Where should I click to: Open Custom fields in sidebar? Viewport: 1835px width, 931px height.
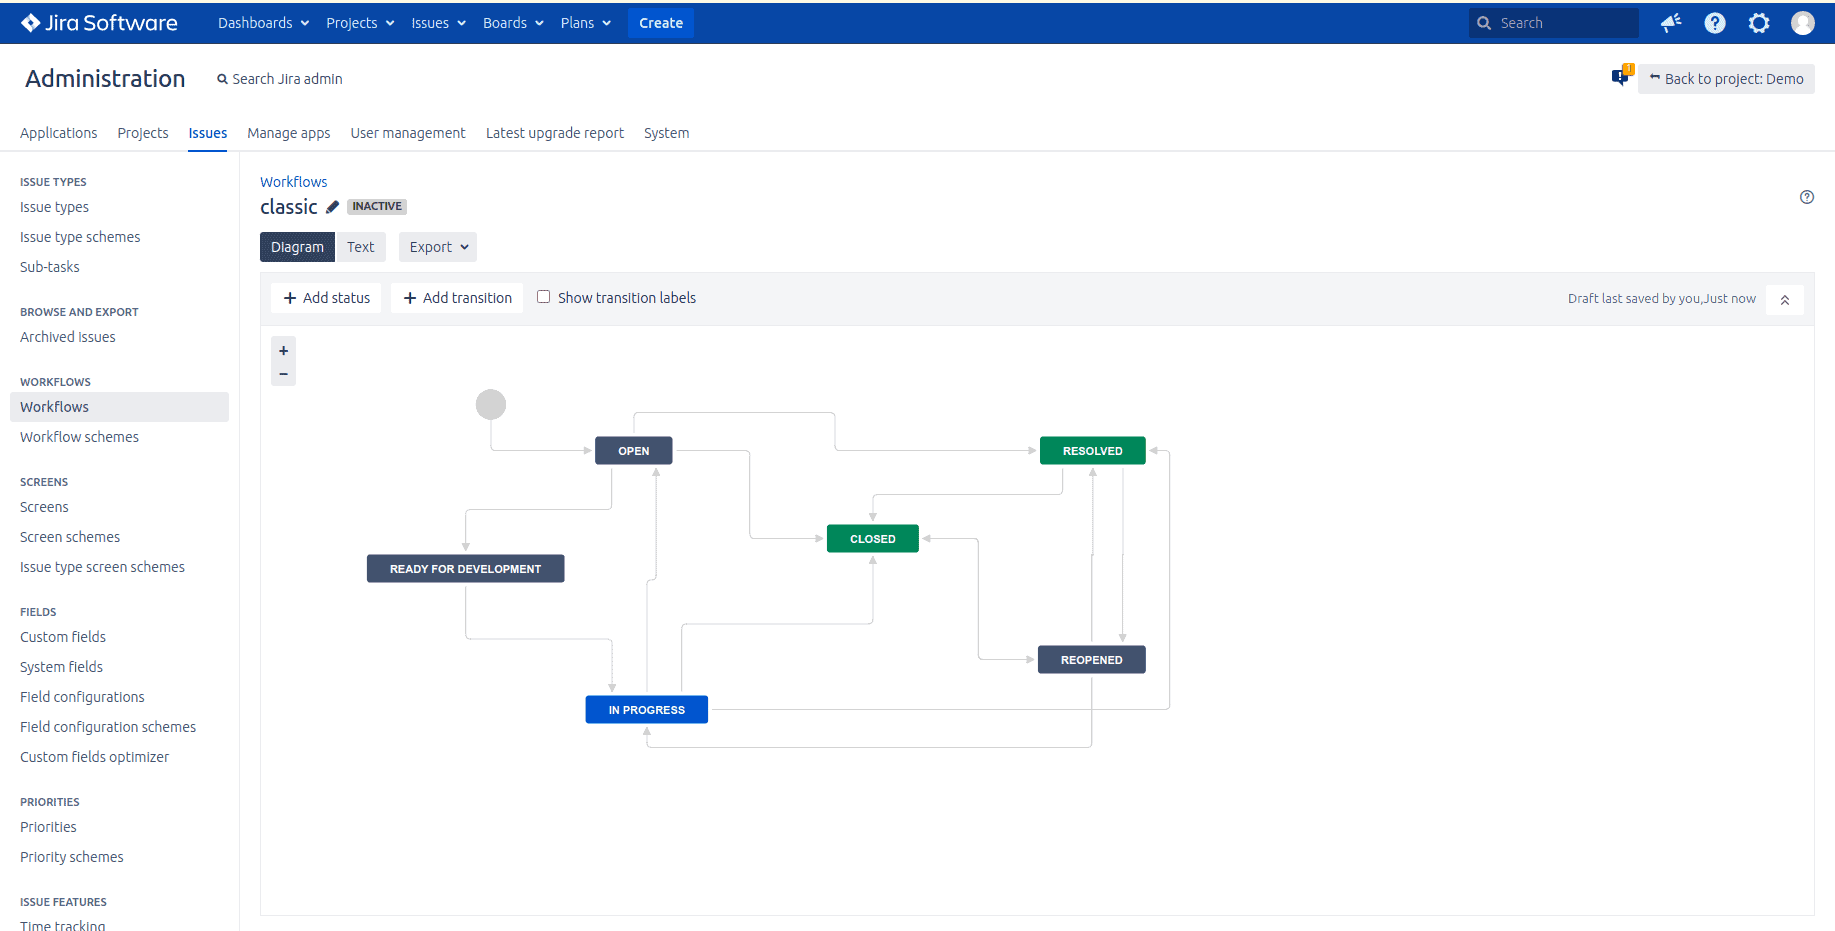63,637
